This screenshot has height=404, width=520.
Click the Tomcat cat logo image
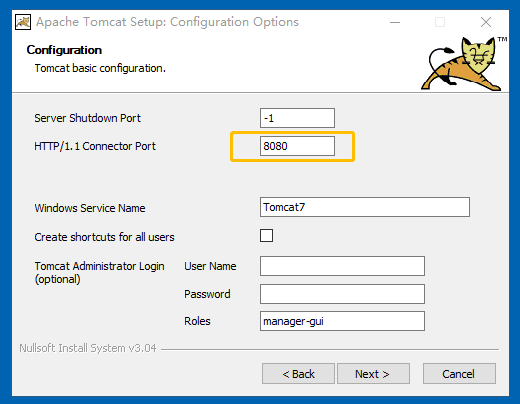click(463, 64)
